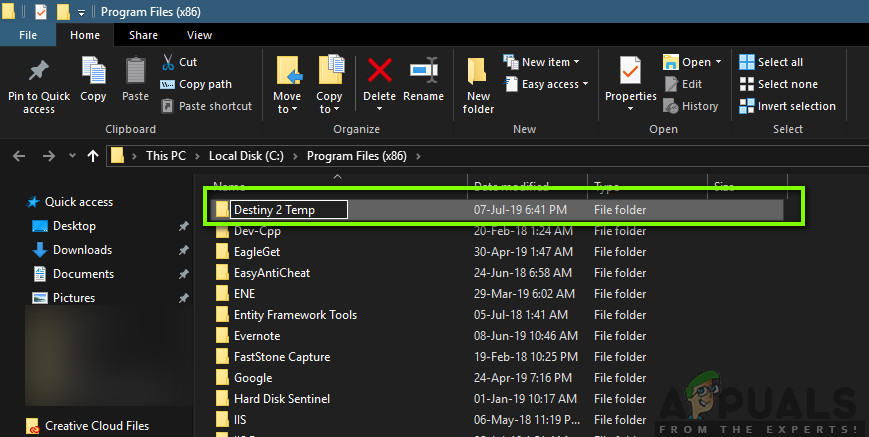Expand the Delete options arrow

point(380,109)
